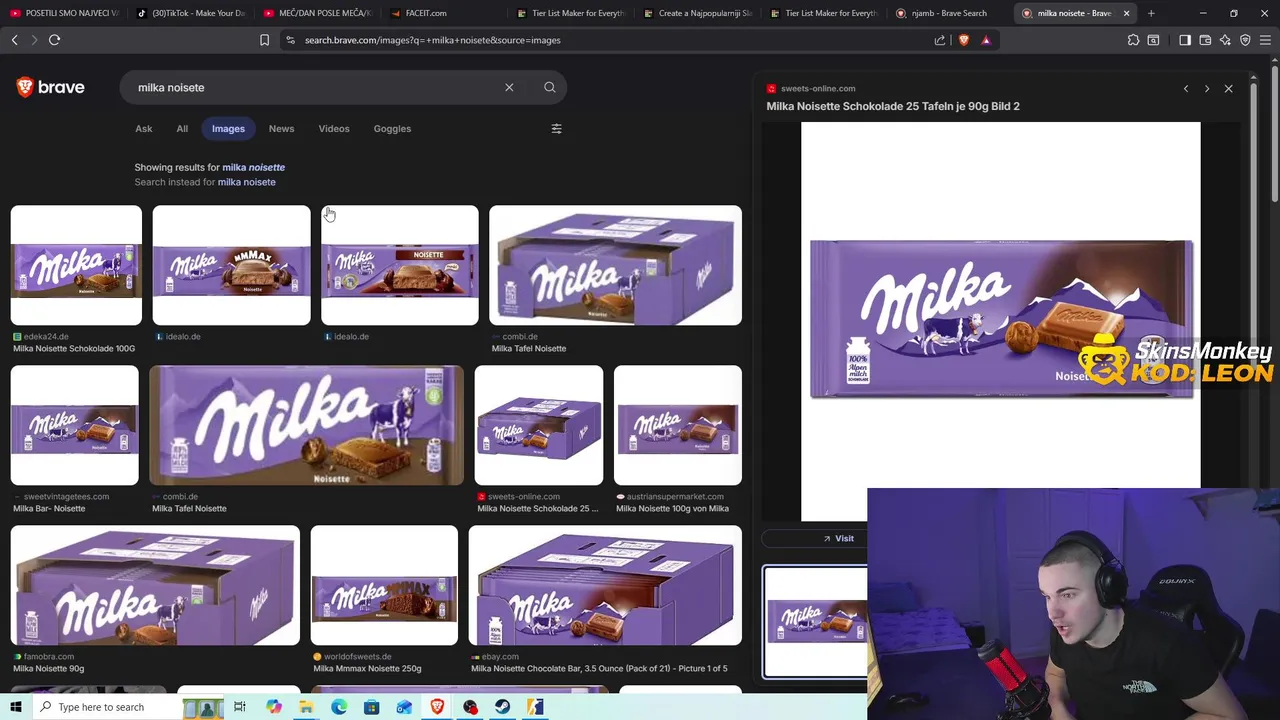The height and width of the screenshot is (720, 1280).
Task: Switch to the njamb - Brave Search tab
Action: click(x=950, y=13)
